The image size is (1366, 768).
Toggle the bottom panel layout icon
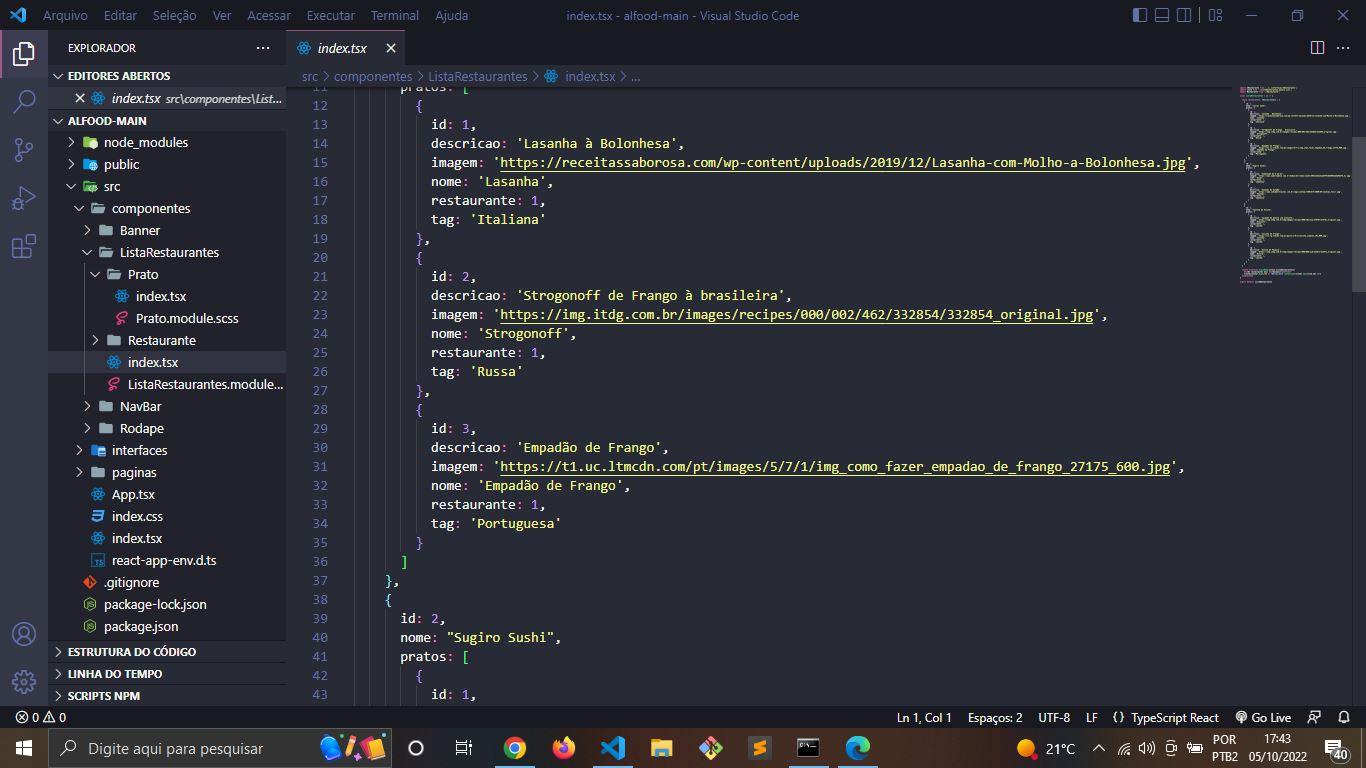[x=1162, y=15]
